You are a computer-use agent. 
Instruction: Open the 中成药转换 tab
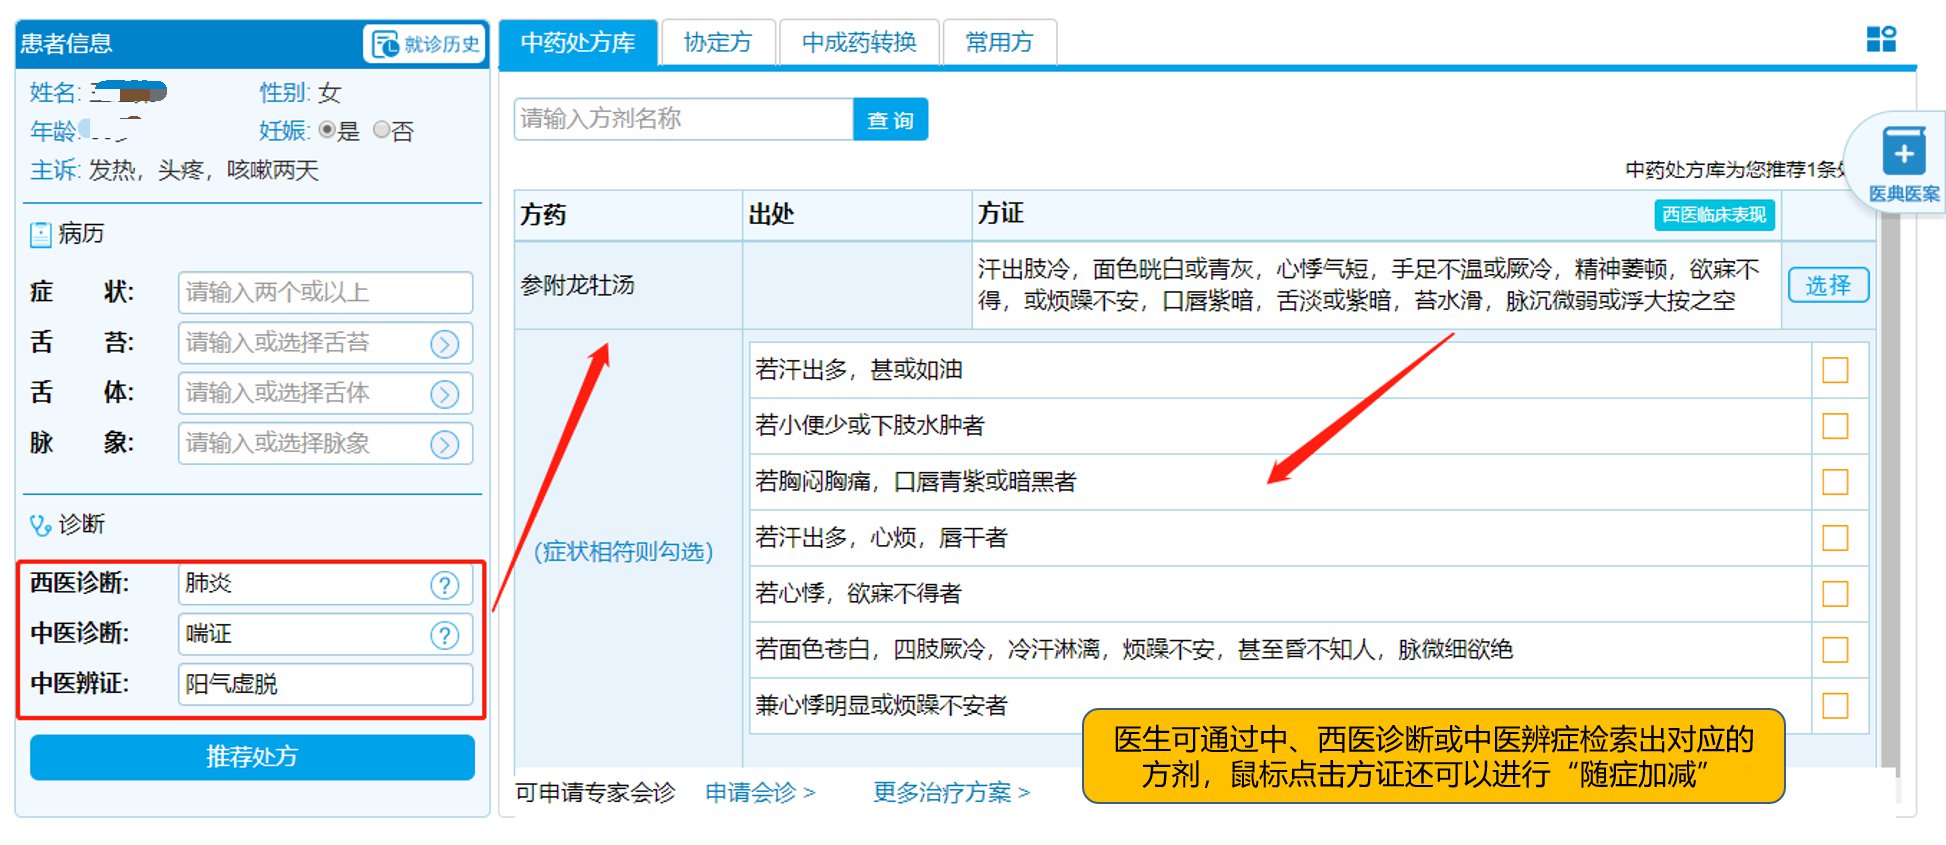coord(859,42)
